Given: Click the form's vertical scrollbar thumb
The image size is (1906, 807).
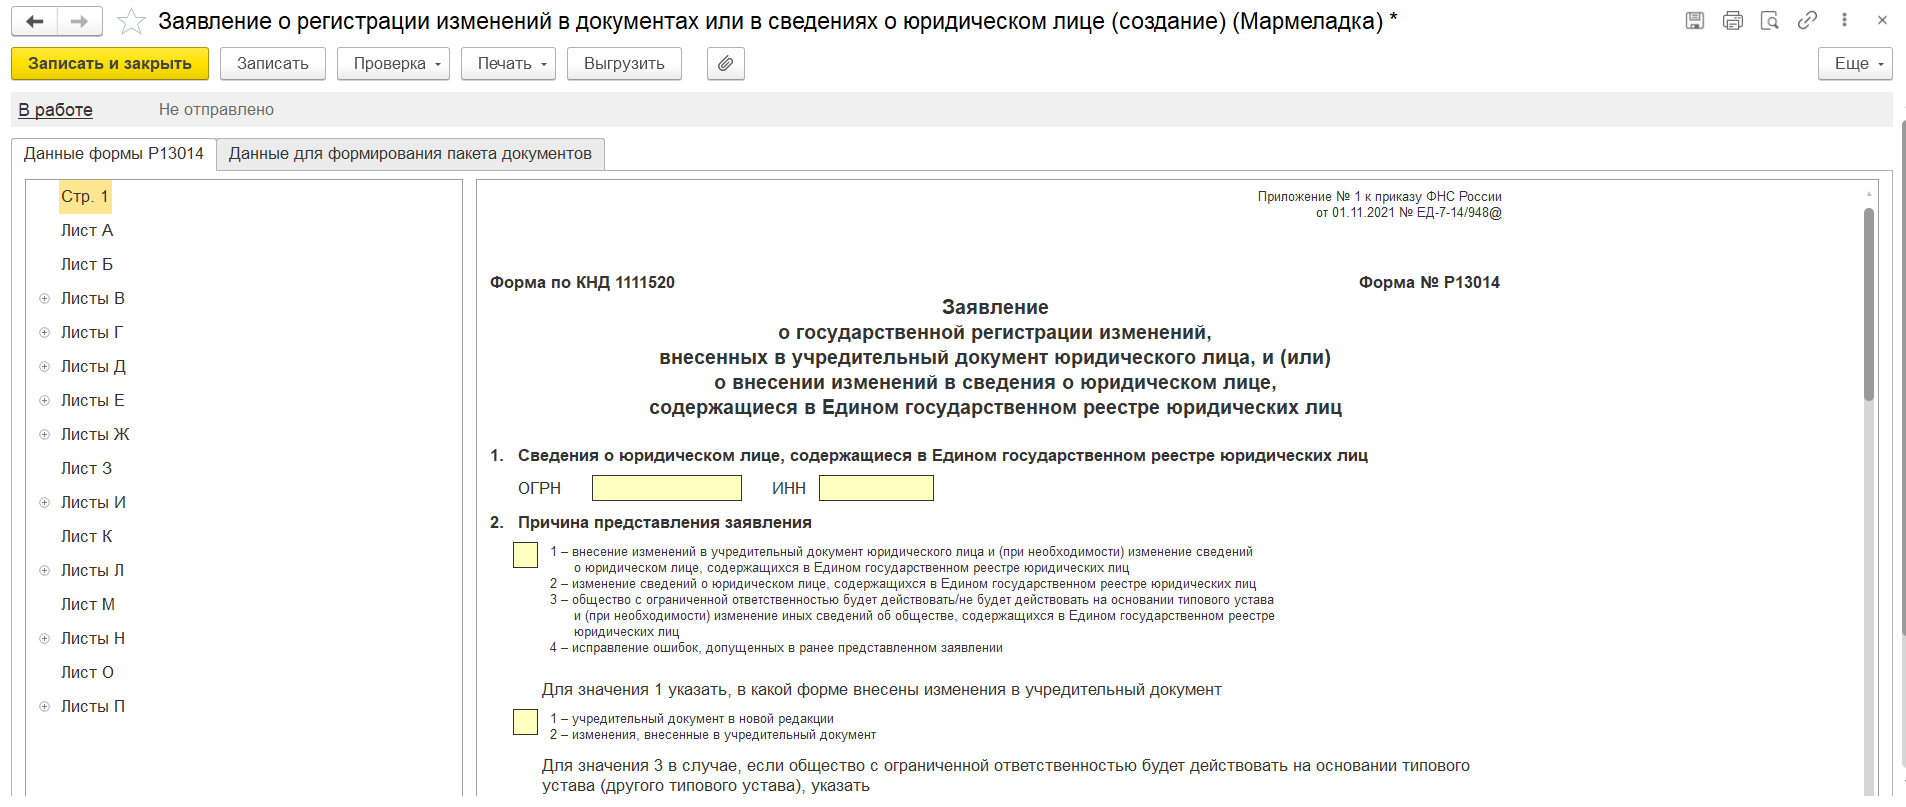Looking at the screenshot, I should click(x=1868, y=304).
